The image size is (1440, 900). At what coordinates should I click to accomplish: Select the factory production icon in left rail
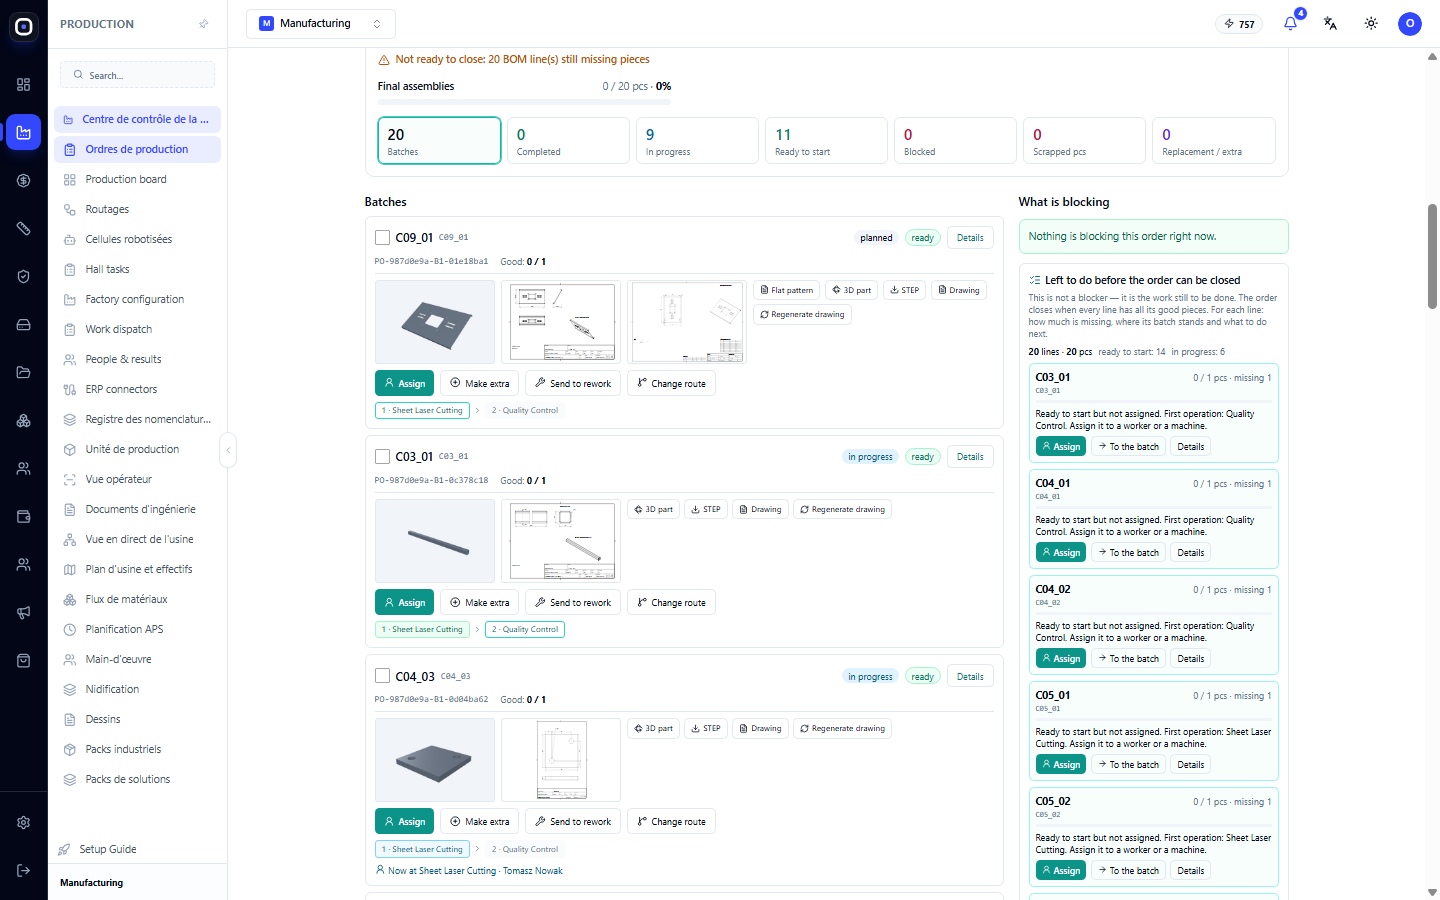(24, 132)
